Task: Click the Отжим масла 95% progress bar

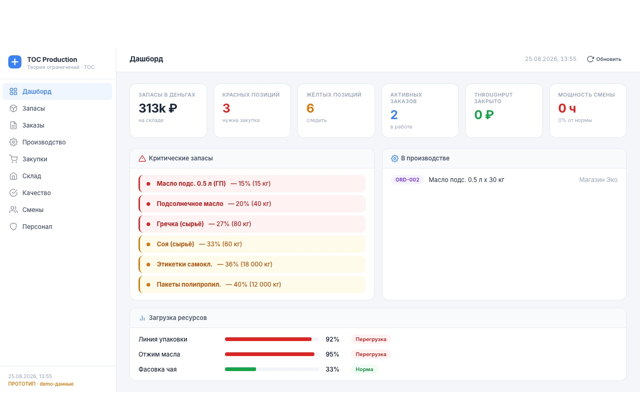Action: (272, 354)
